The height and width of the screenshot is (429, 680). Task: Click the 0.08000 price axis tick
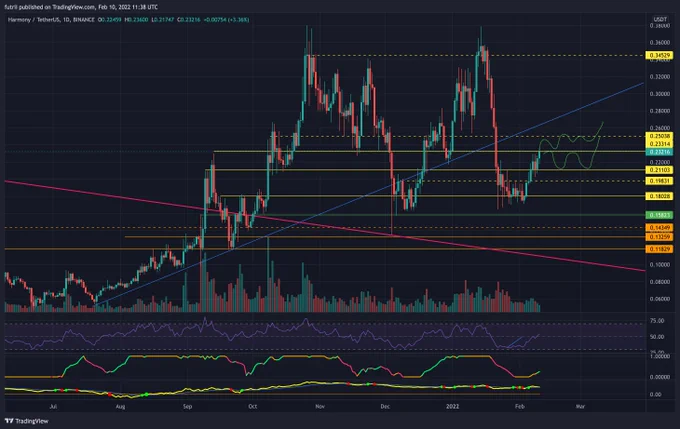pyautogui.click(x=659, y=282)
